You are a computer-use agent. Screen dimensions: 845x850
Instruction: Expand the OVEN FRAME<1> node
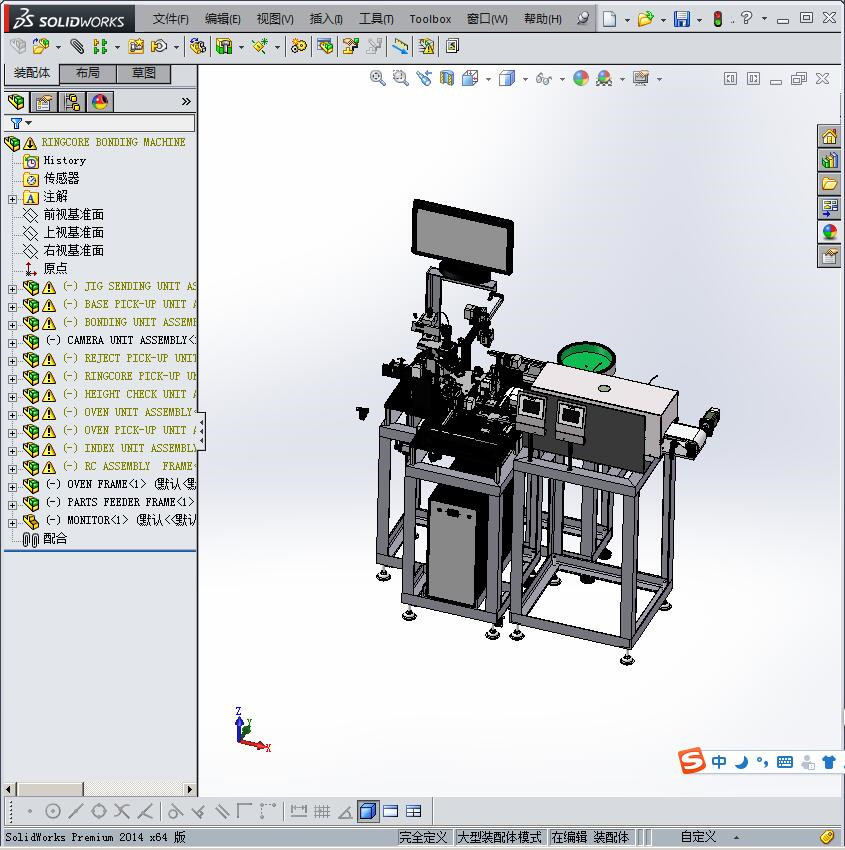pos(12,487)
